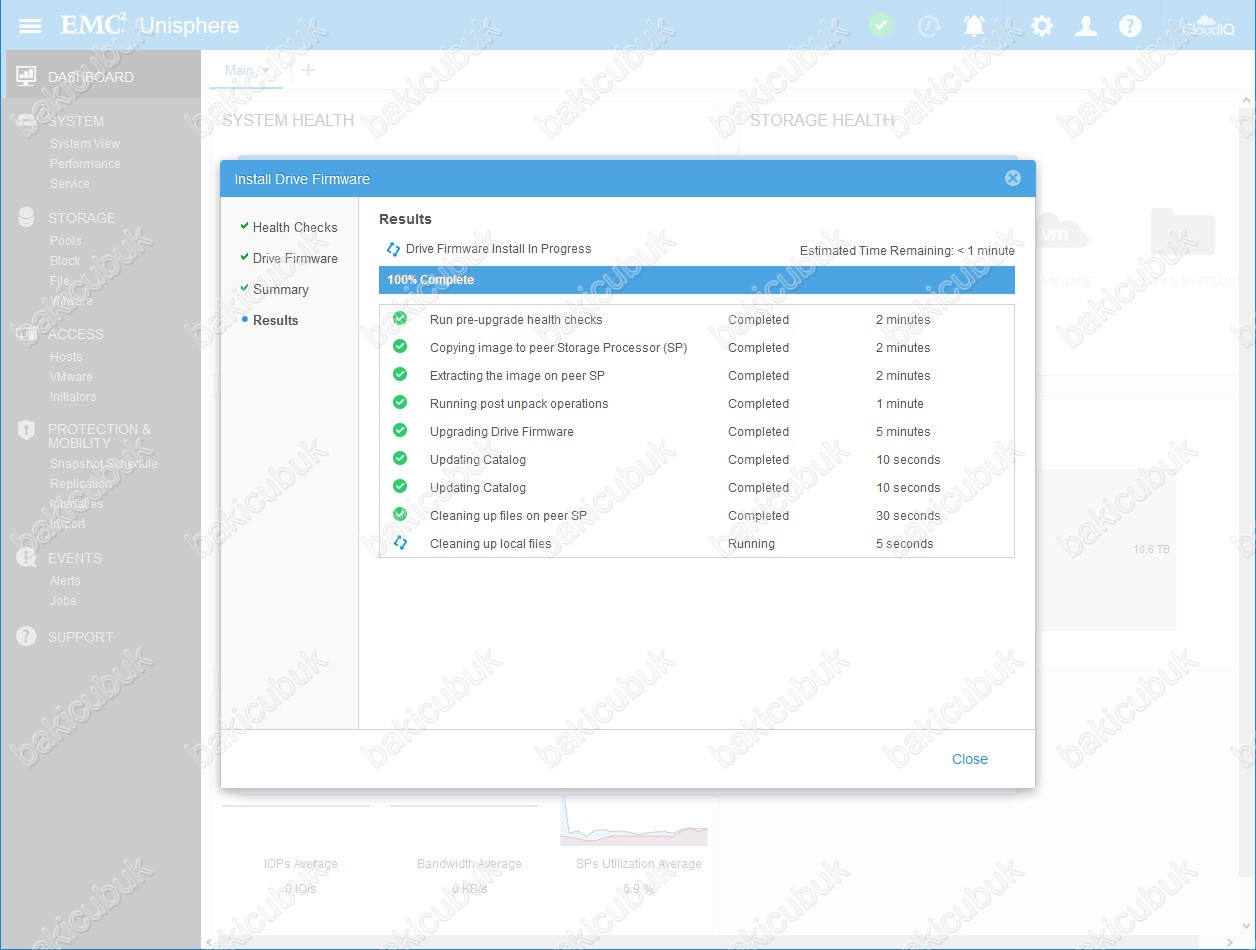Click the 100% Complete progress bar
The height and width of the screenshot is (950, 1256).
[x=696, y=280]
